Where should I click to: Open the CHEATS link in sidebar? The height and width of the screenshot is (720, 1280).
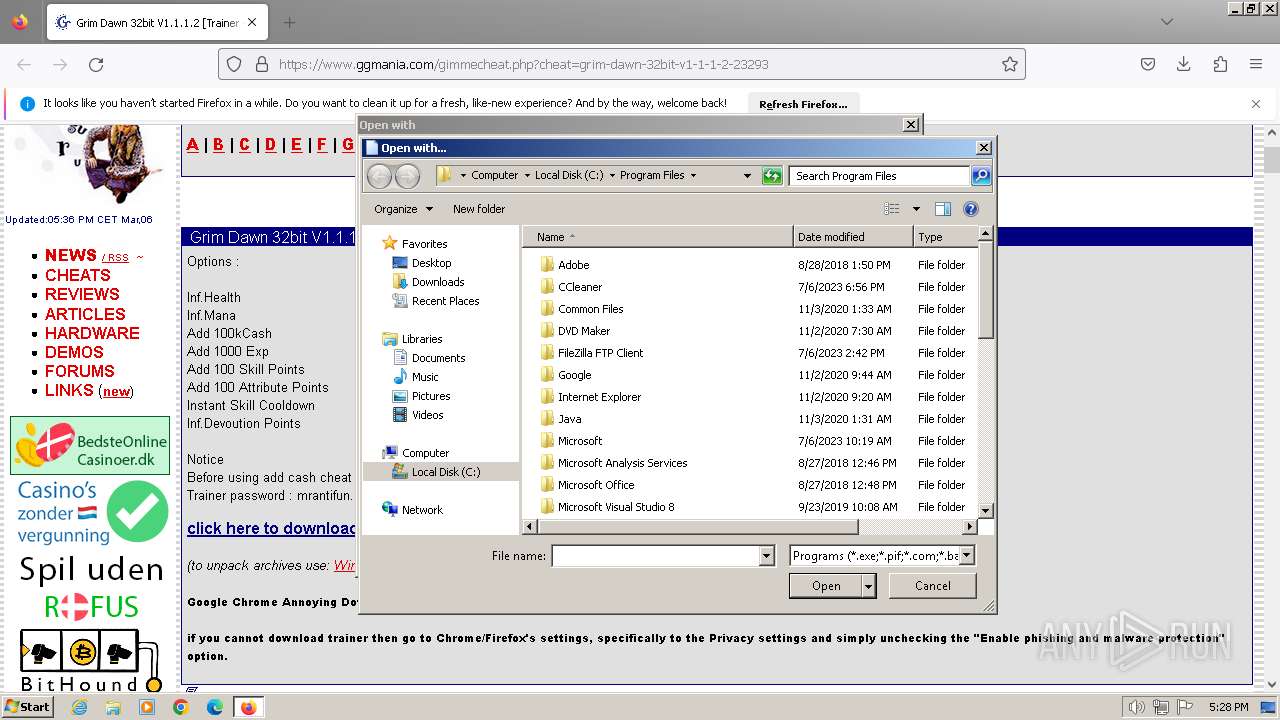pyautogui.click(x=77, y=275)
